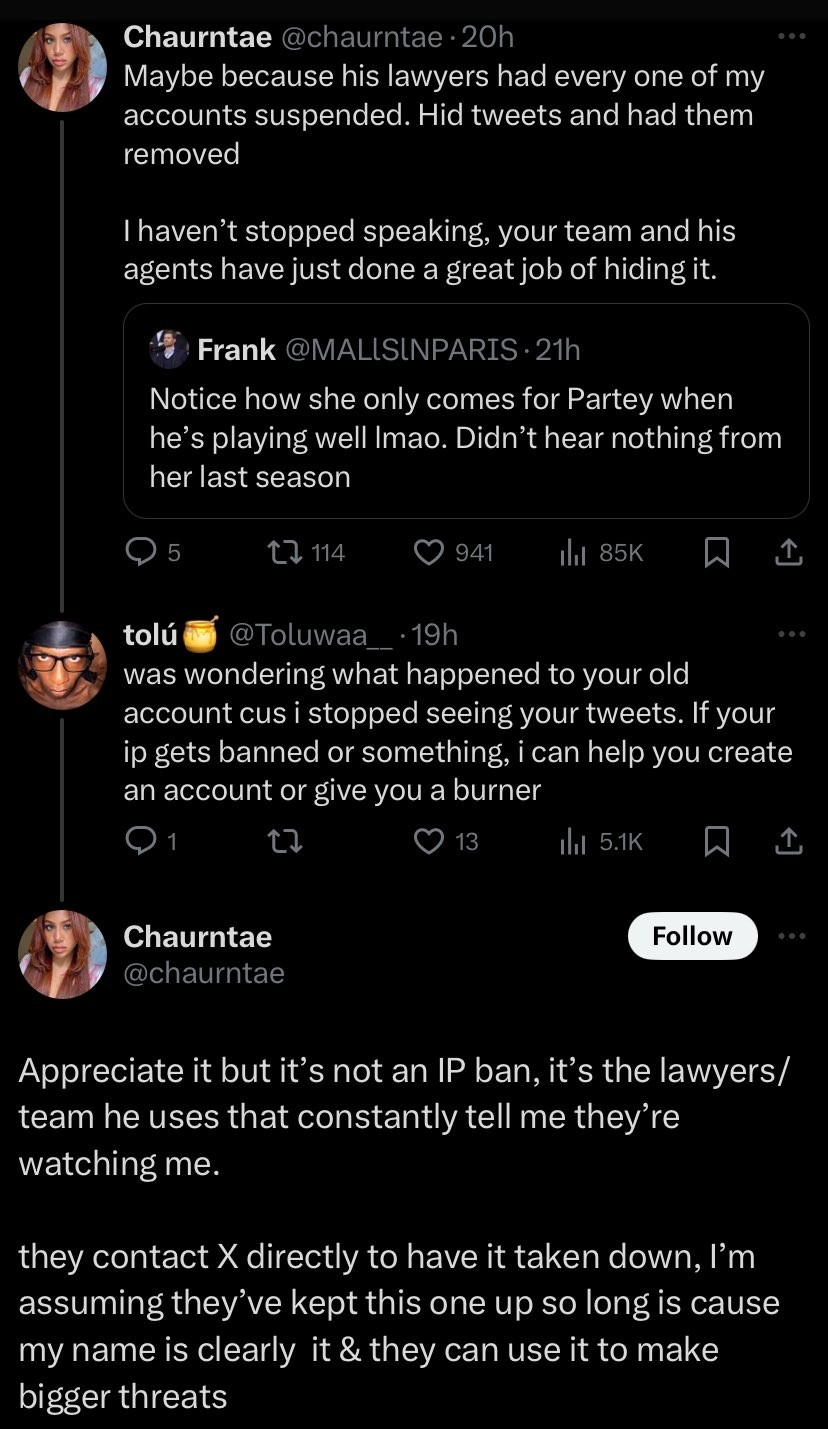Open the @chaurntae handle below main name
This screenshot has width=828, height=1429.
pos(204,973)
